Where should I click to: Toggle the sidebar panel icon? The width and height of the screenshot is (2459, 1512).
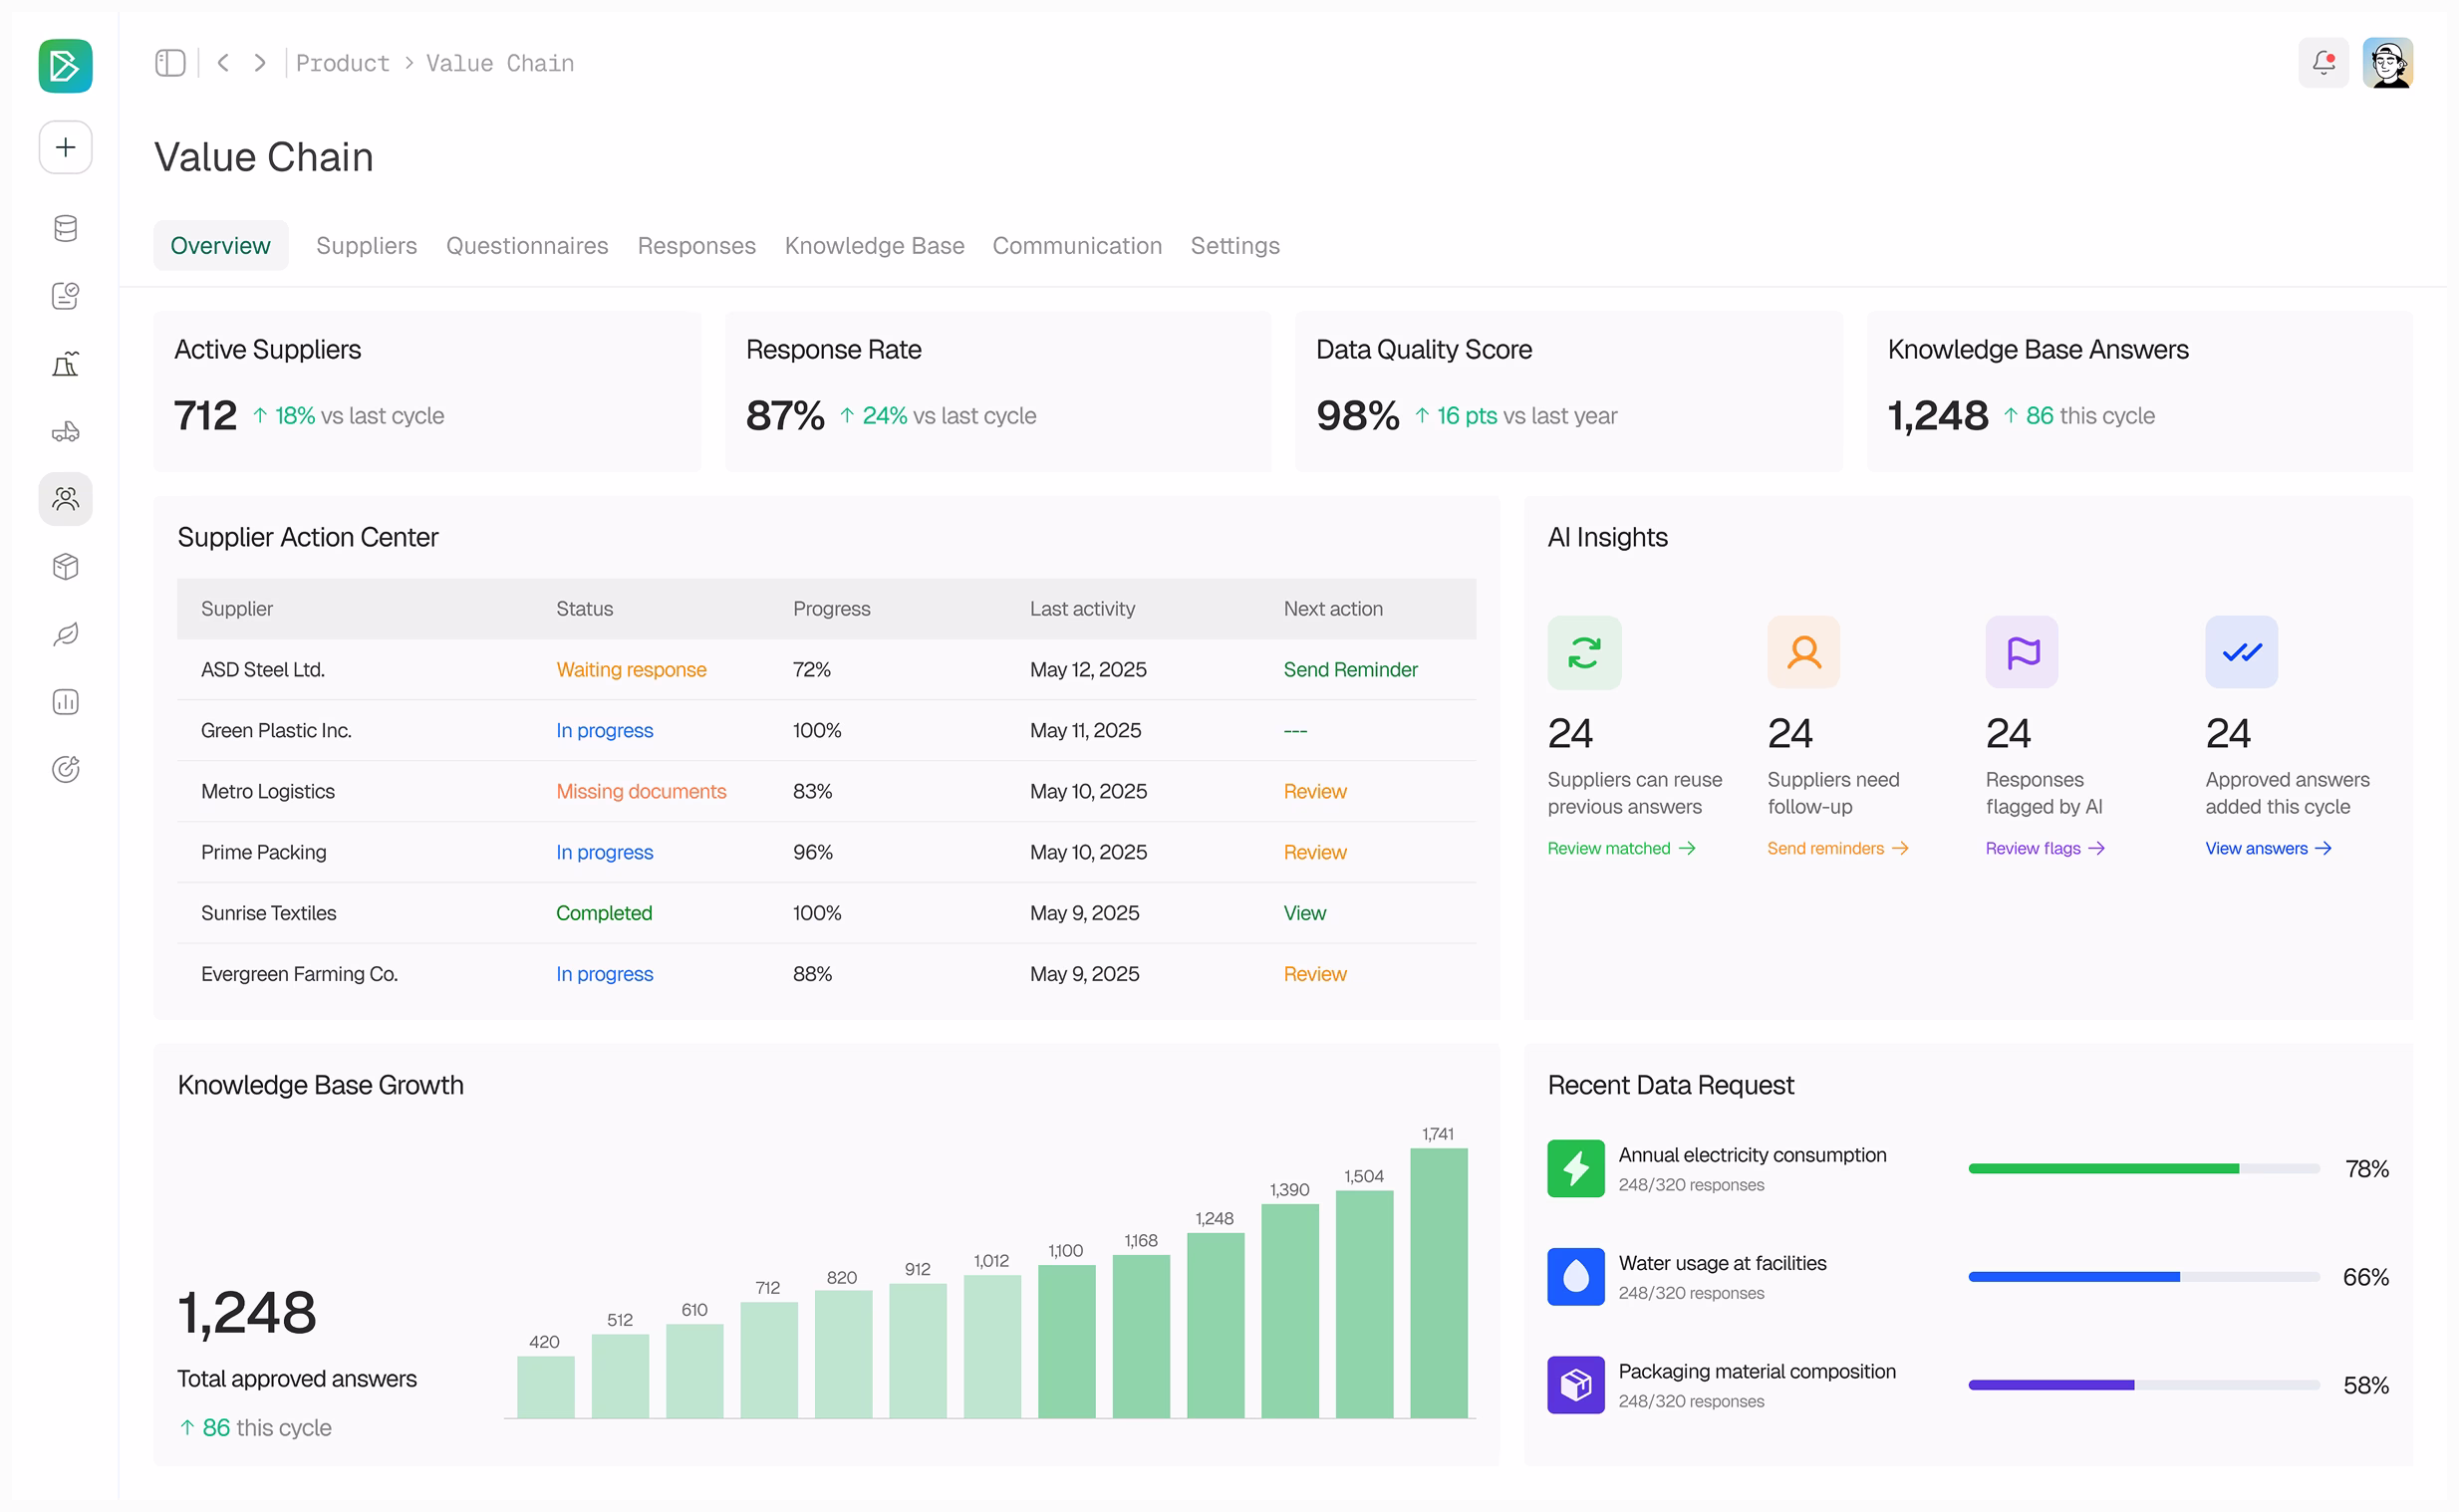(x=170, y=63)
